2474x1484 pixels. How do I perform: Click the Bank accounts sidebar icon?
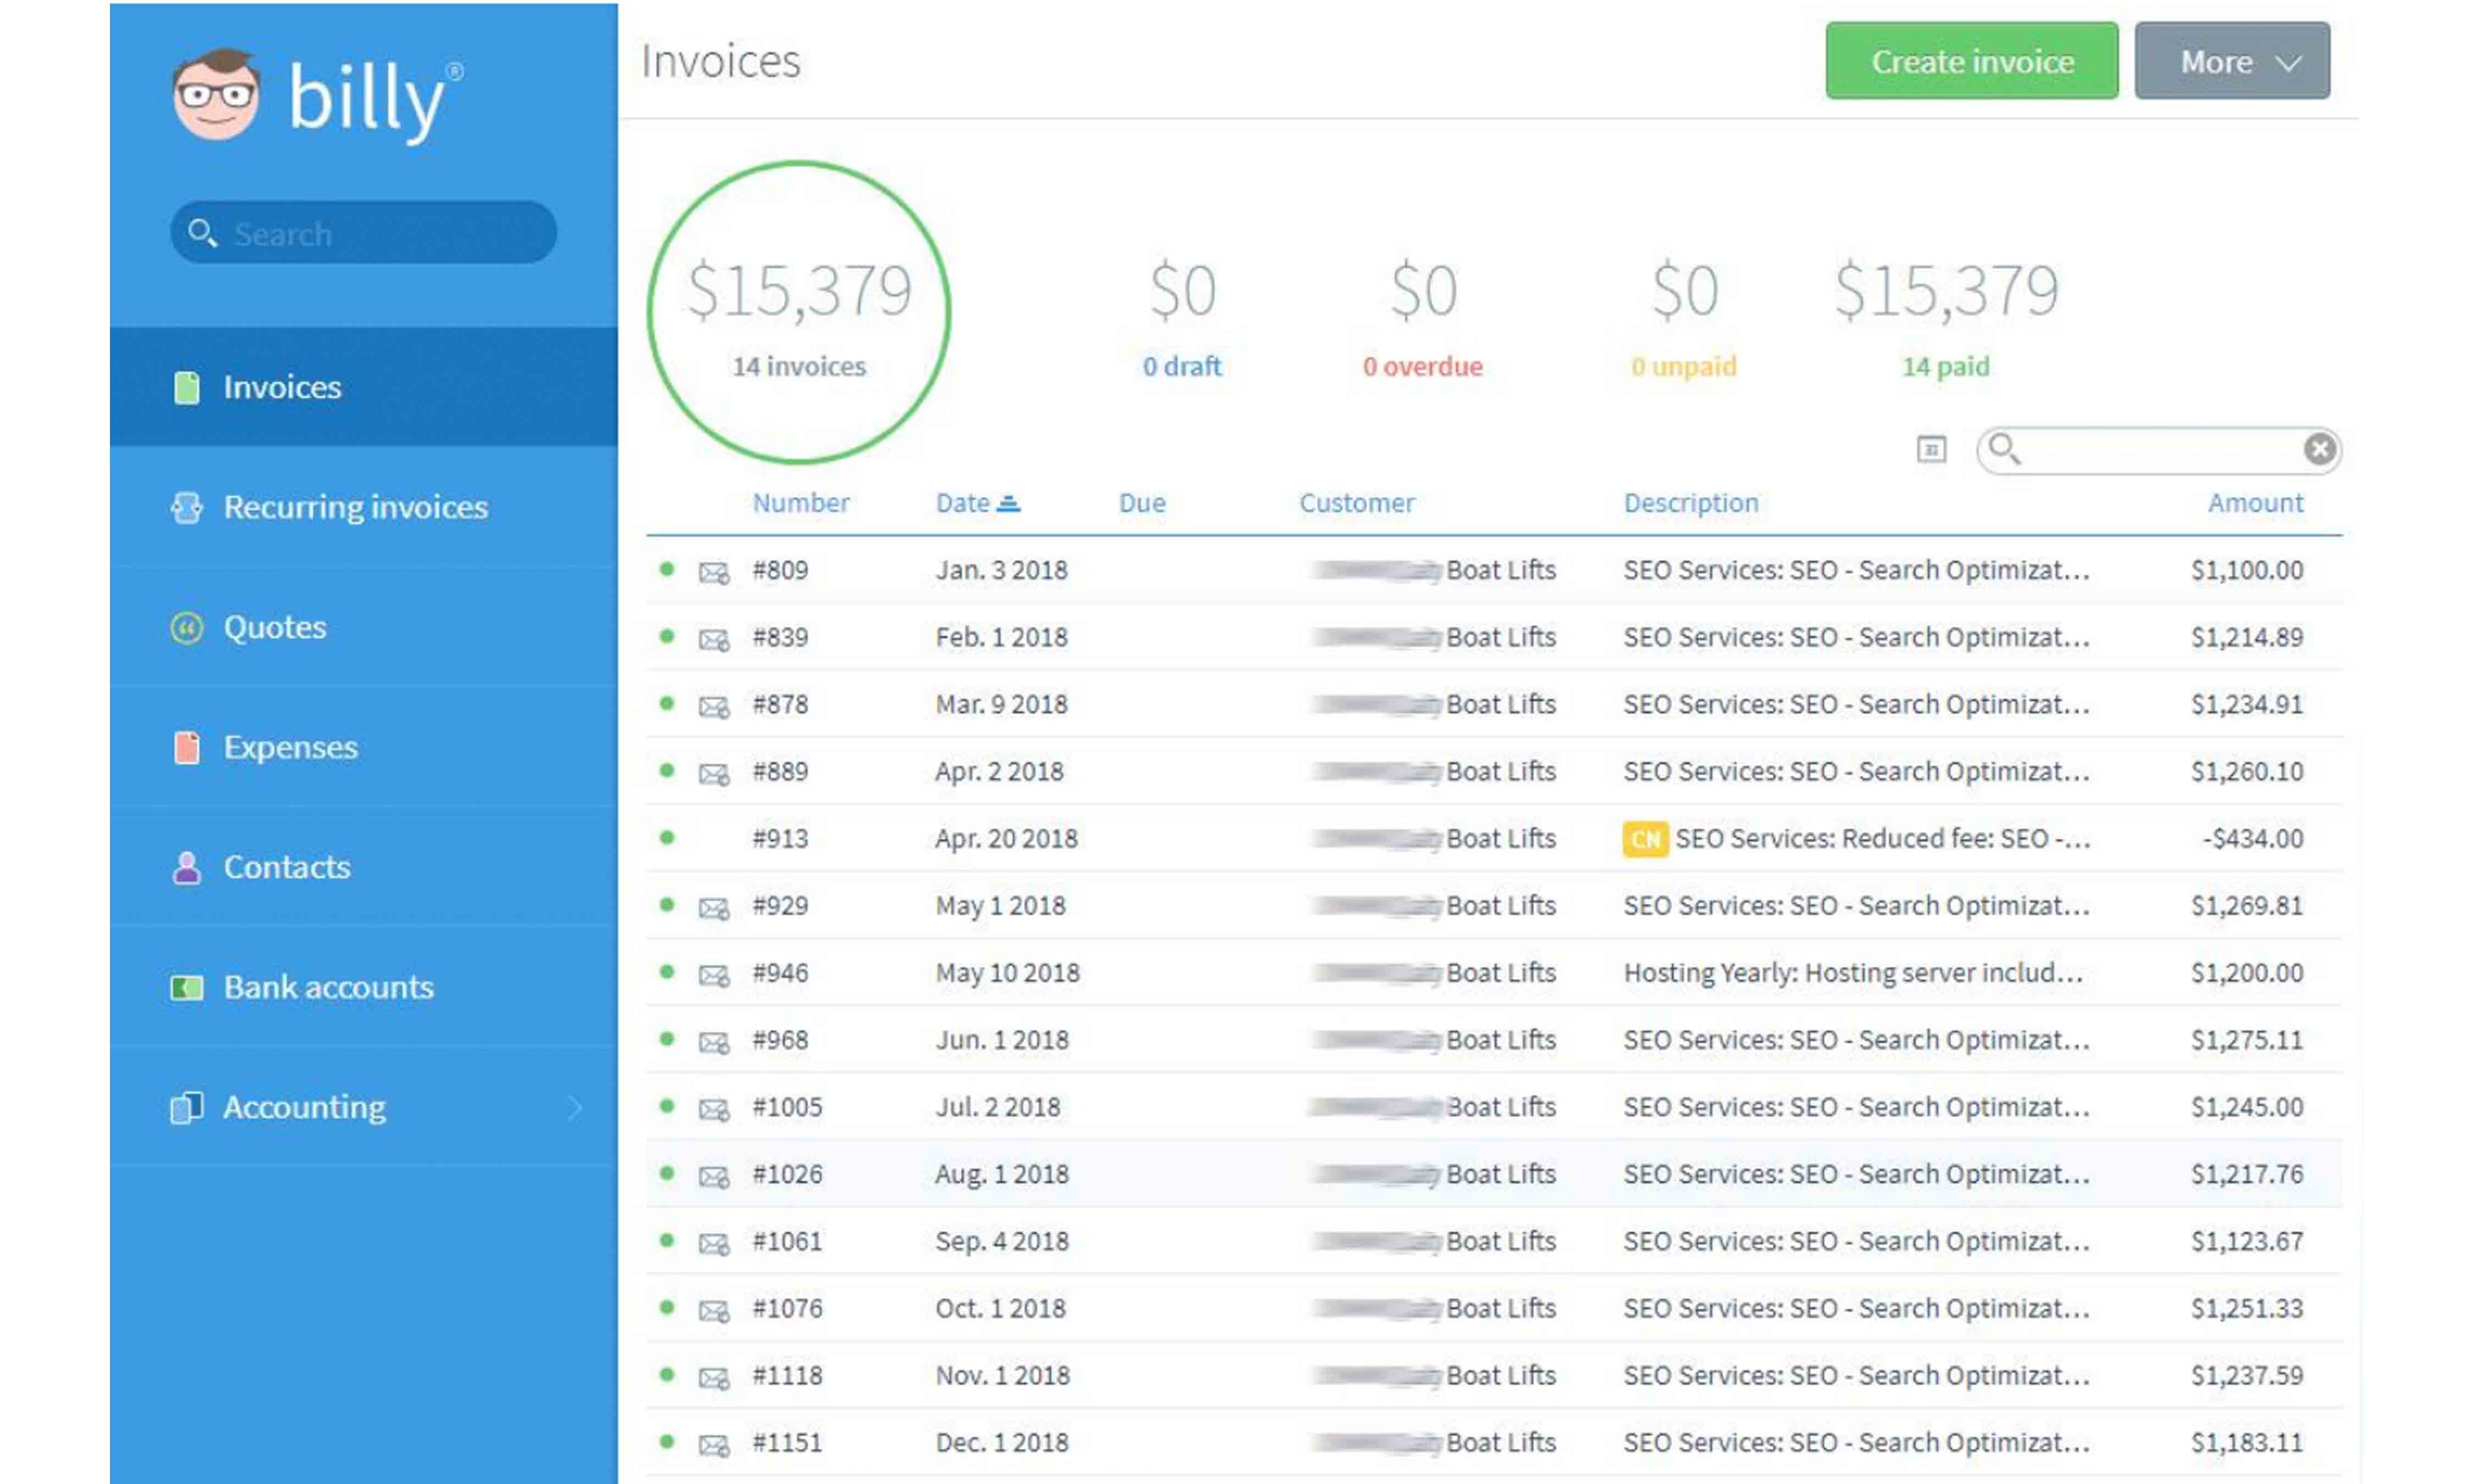pos(186,988)
